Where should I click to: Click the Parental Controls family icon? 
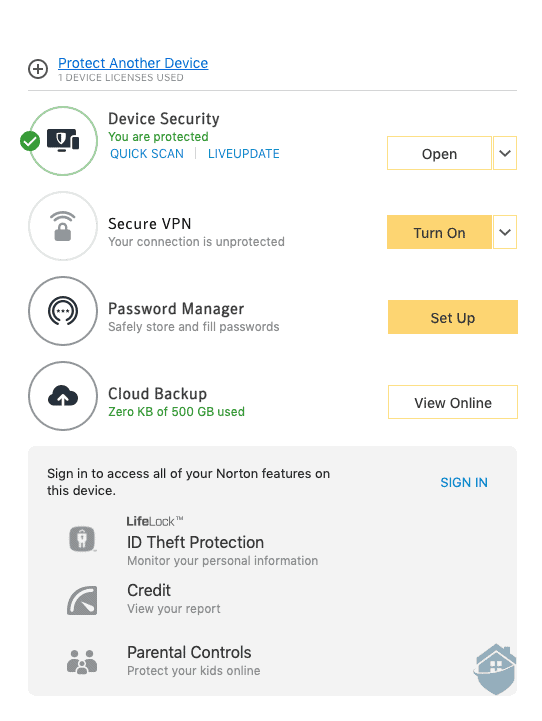coord(82,662)
